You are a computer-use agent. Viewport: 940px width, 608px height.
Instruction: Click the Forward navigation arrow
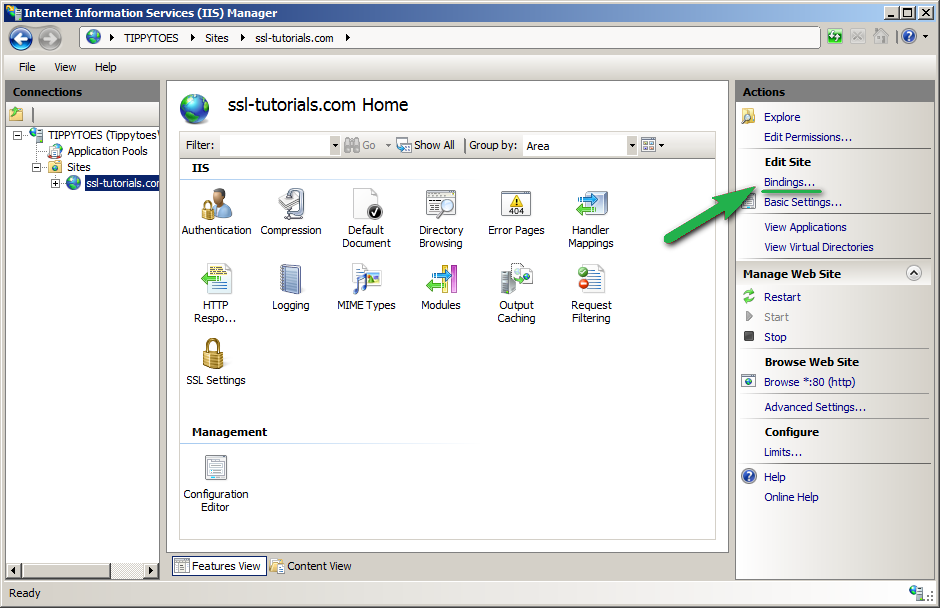[50, 39]
